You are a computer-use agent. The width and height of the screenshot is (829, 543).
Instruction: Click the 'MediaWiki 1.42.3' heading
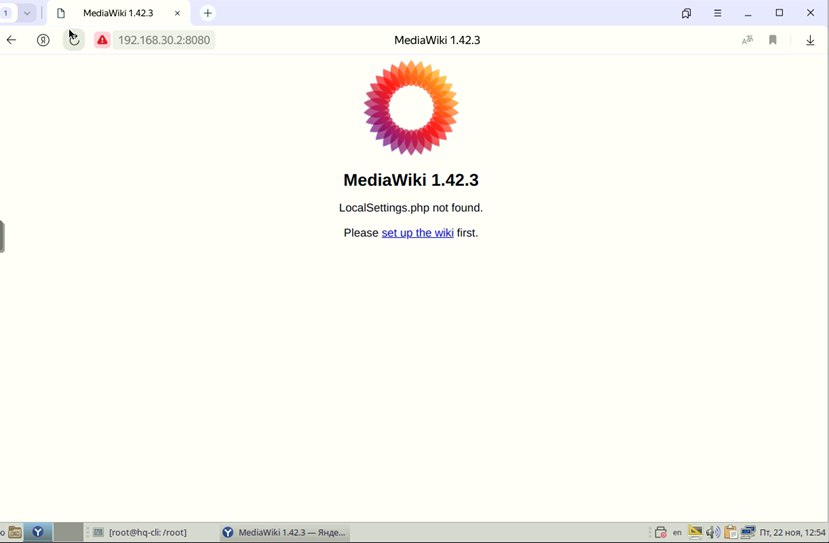click(411, 180)
